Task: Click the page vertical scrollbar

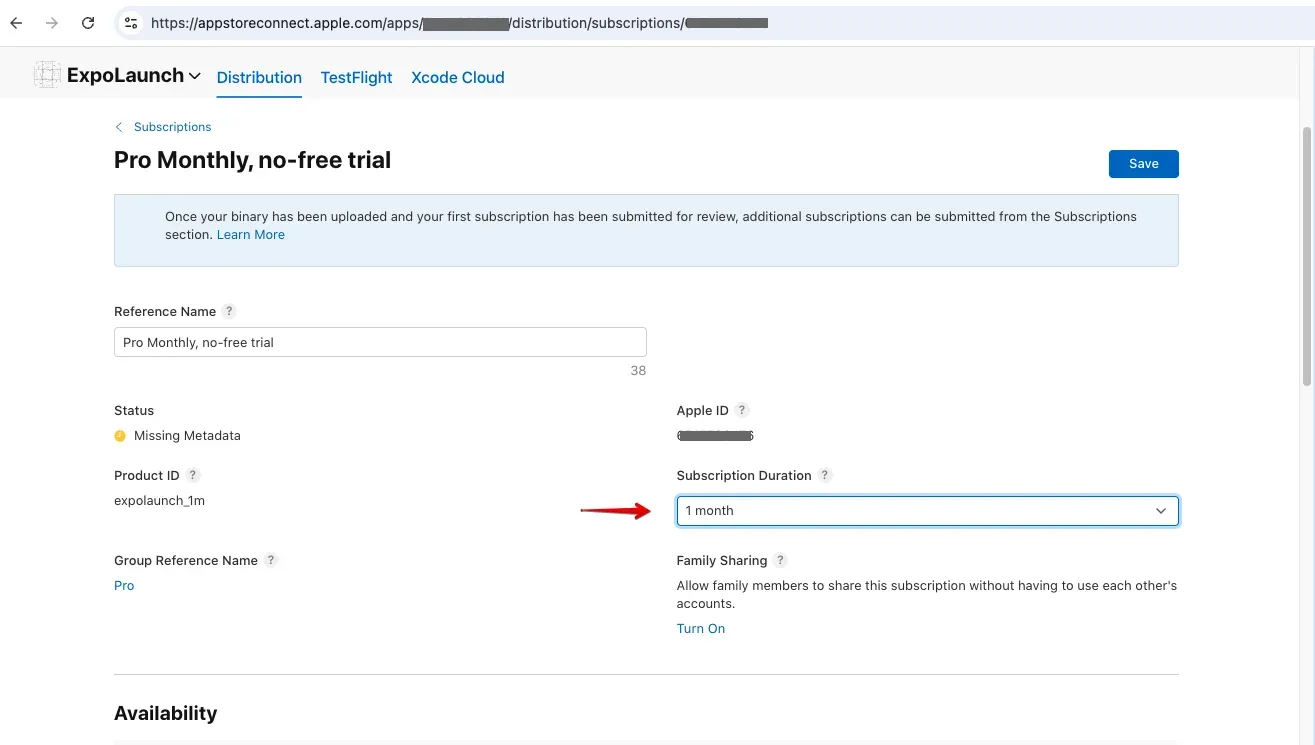Action: 1306,255
